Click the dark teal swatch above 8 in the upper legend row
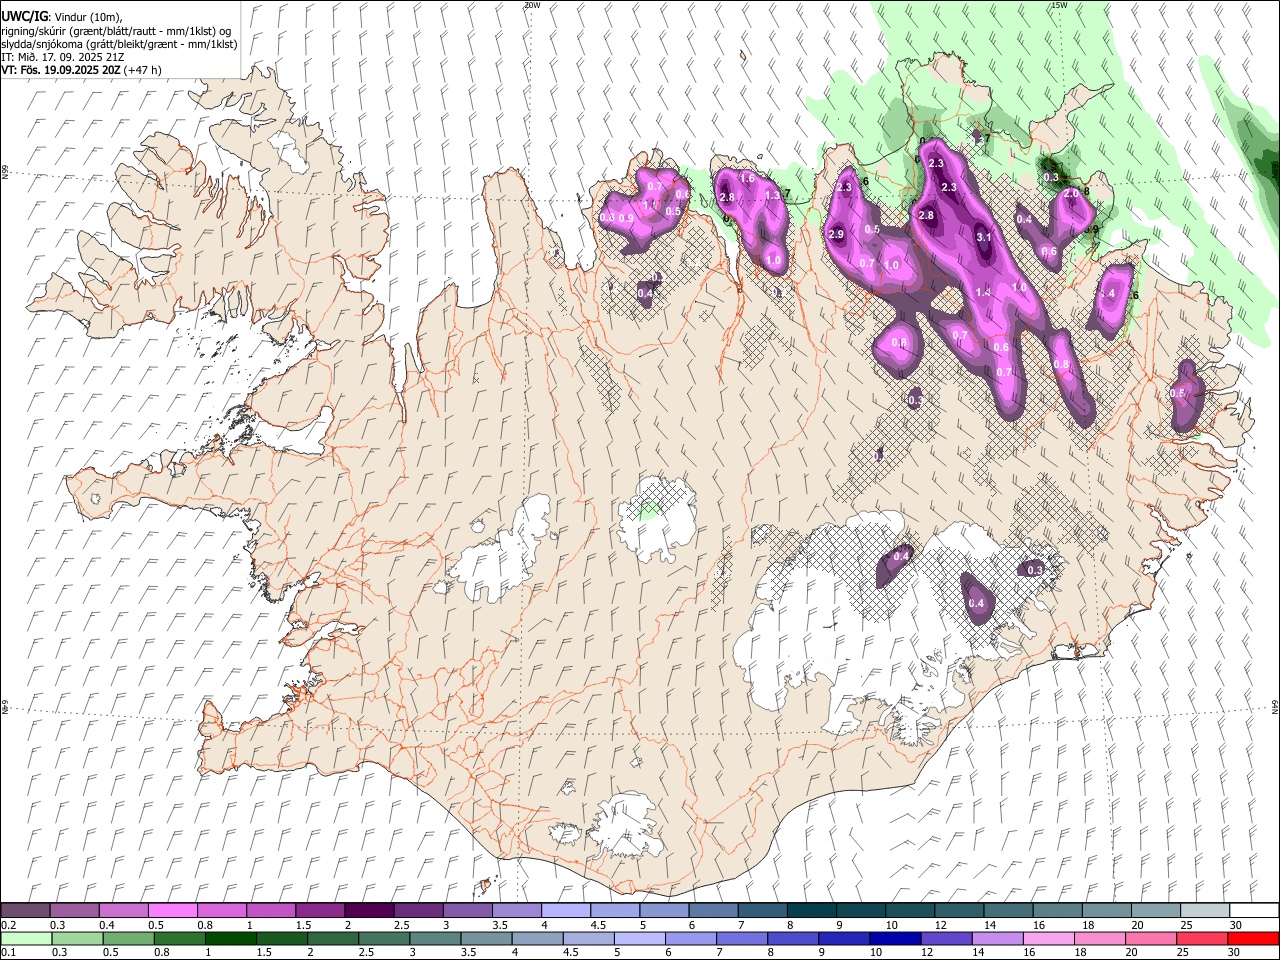Viewport: 1280px width, 960px height. pyautogui.click(x=811, y=910)
